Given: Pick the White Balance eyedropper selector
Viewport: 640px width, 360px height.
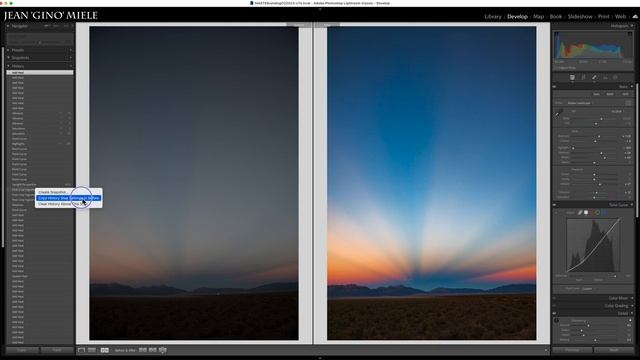Looking at the screenshot, I should [x=559, y=113].
